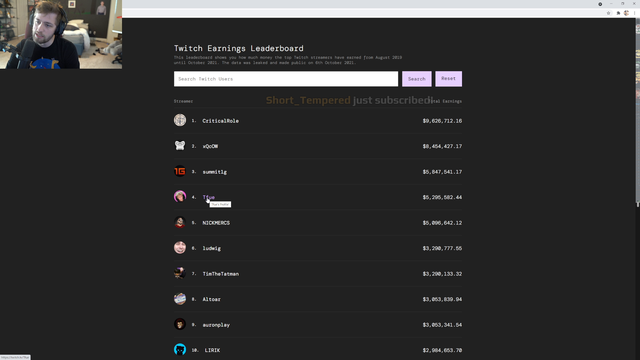Open Chrome profile avatar
The height and width of the screenshot is (360, 640).
627,13
